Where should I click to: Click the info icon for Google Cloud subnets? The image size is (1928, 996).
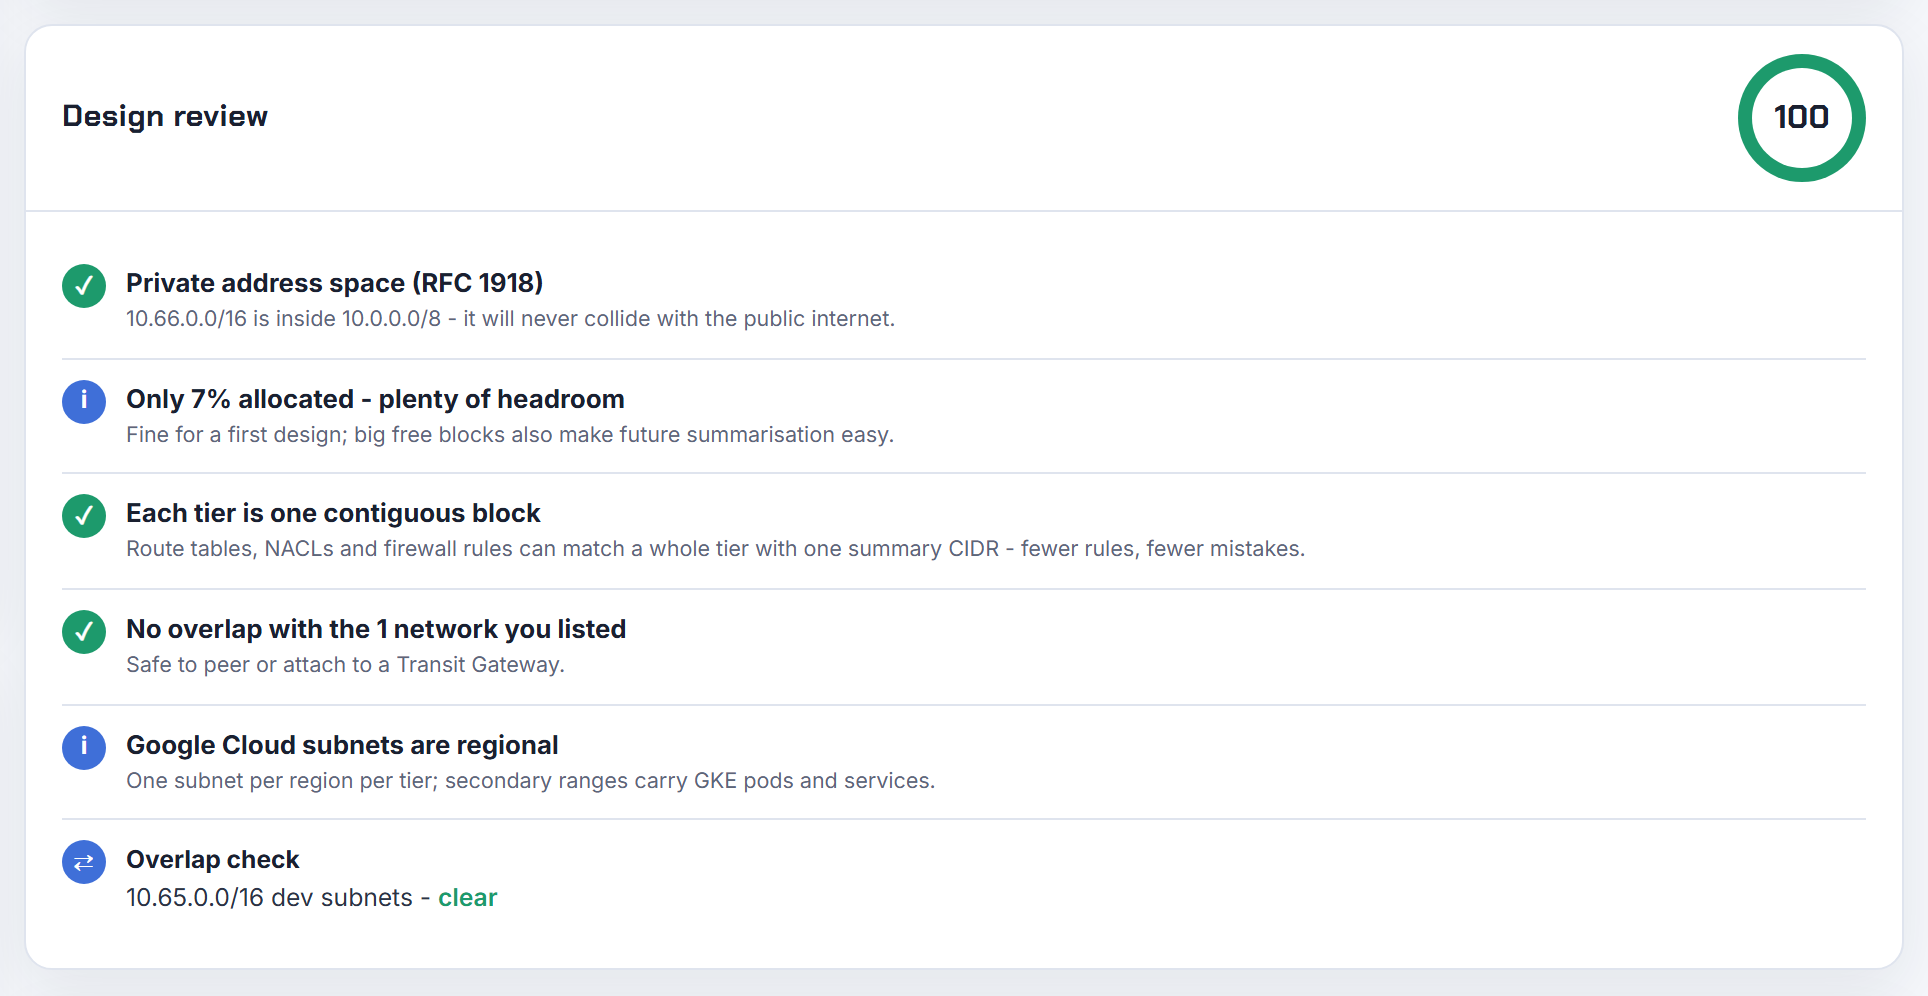pyautogui.click(x=84, y=748)
